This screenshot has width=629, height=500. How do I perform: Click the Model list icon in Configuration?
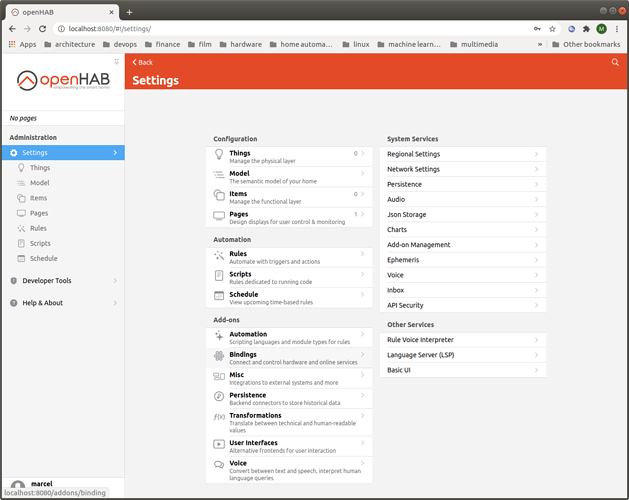(219, 175)
